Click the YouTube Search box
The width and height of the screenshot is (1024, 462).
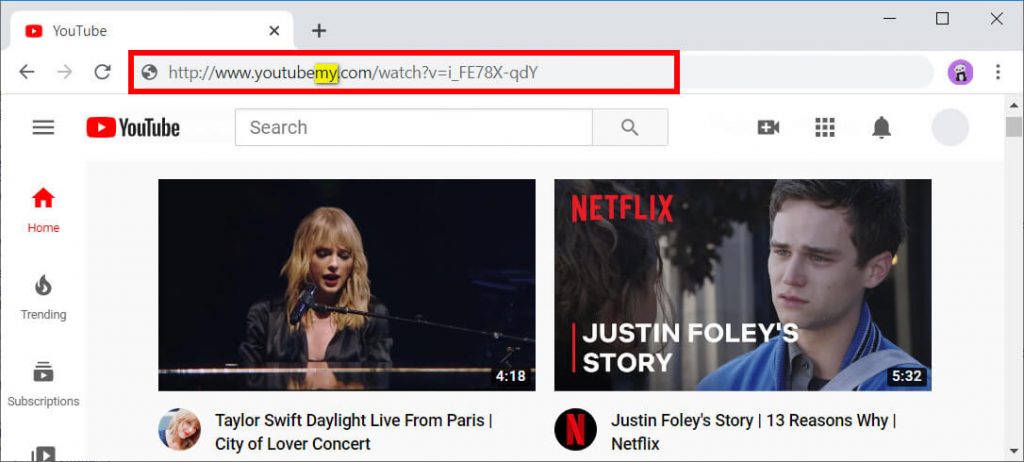[413, 127]
